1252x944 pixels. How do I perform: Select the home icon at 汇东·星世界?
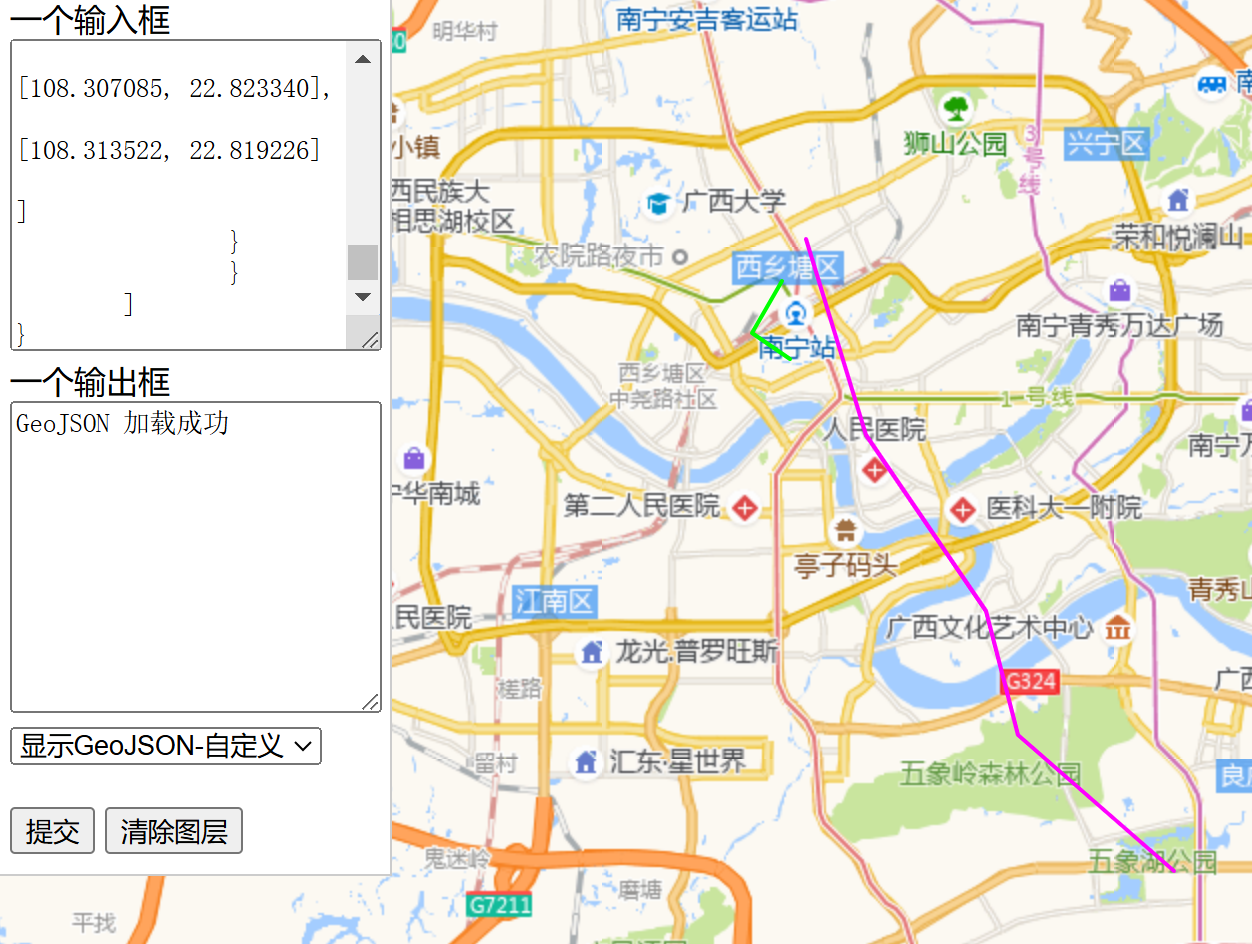click(588, 761)
